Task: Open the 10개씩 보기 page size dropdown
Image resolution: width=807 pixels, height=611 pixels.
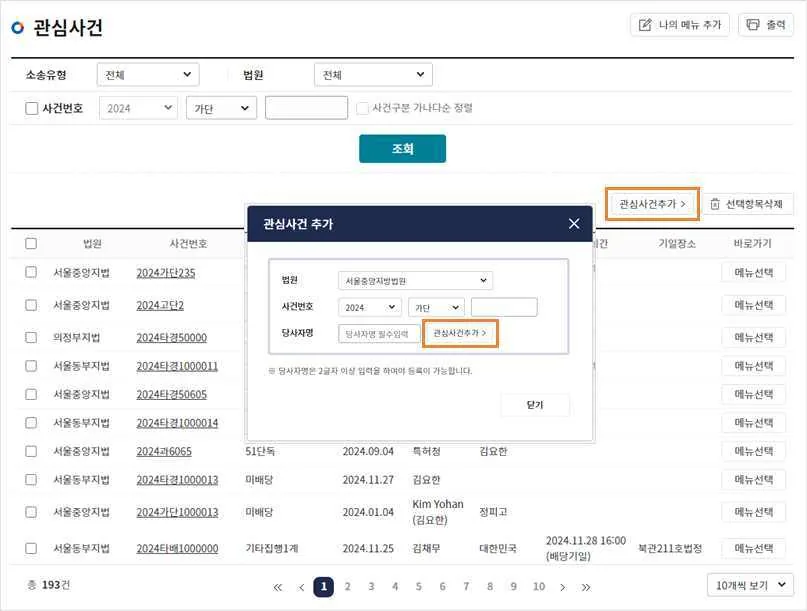Action: tap(750, 585)
